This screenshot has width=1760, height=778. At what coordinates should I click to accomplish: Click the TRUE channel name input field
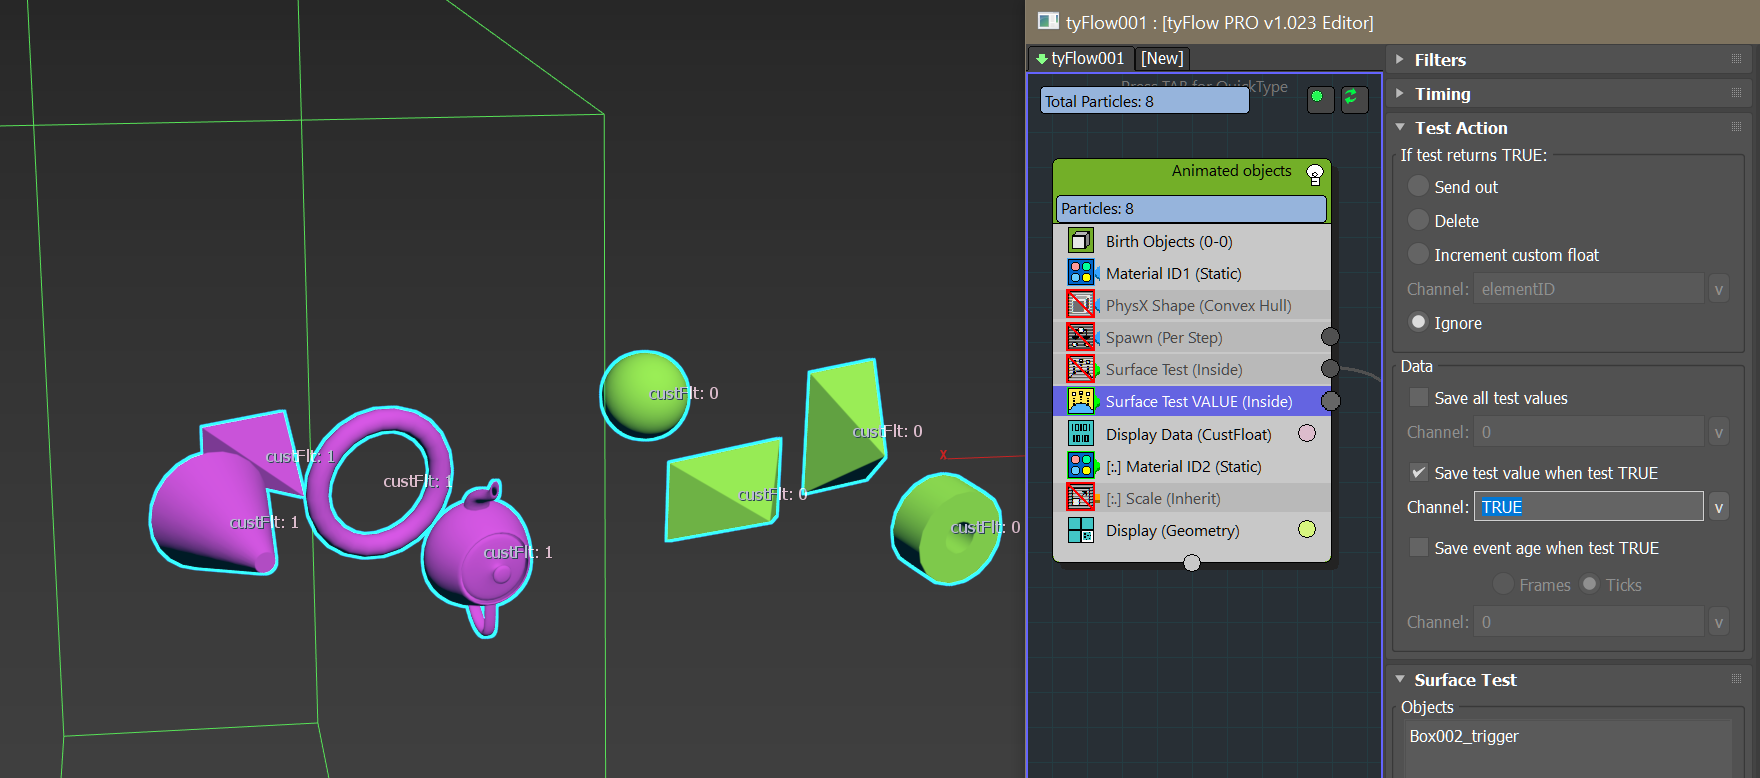point(1588,507)
